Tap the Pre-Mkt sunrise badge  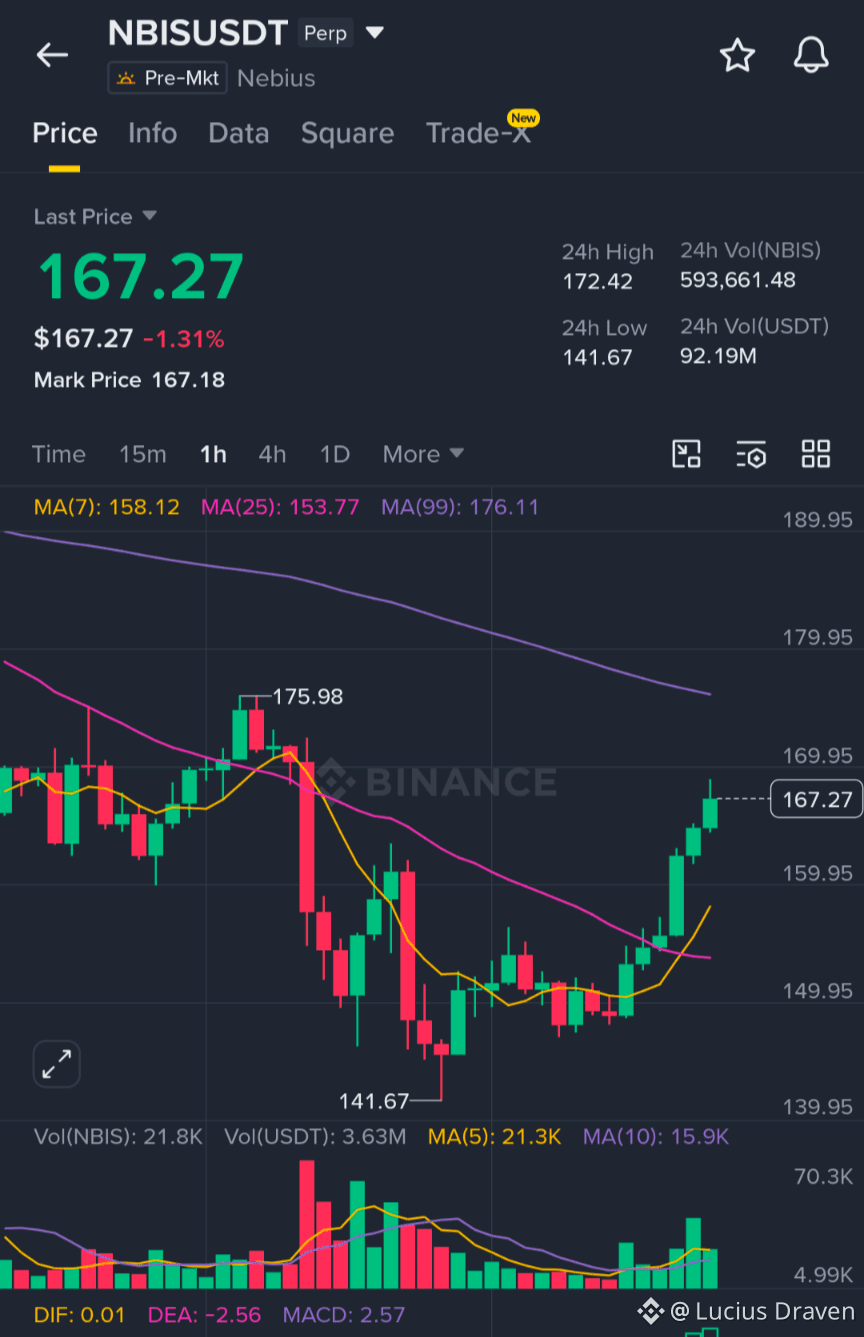pyautogui.click(x=167, y=78)
